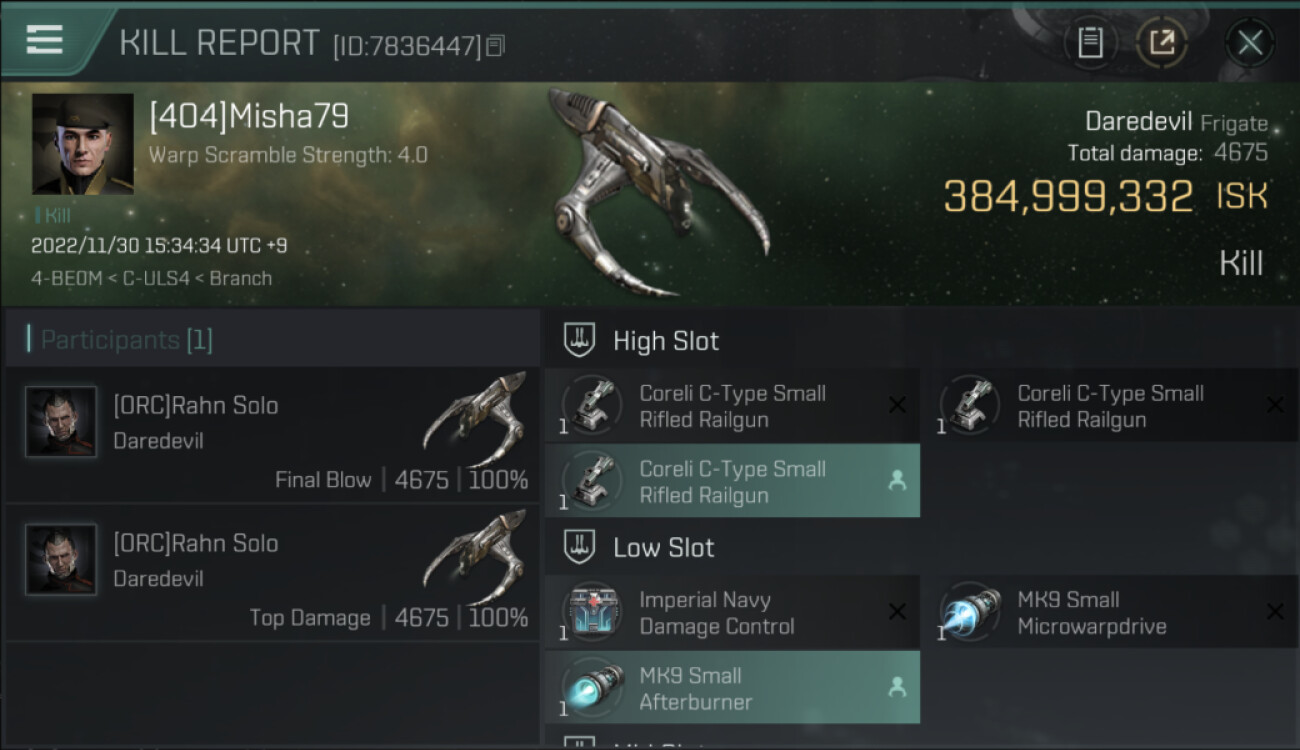The image size is (1300, 750).
Task: Open the hamburger menu in the top-left corner
Action: point(44,39)
